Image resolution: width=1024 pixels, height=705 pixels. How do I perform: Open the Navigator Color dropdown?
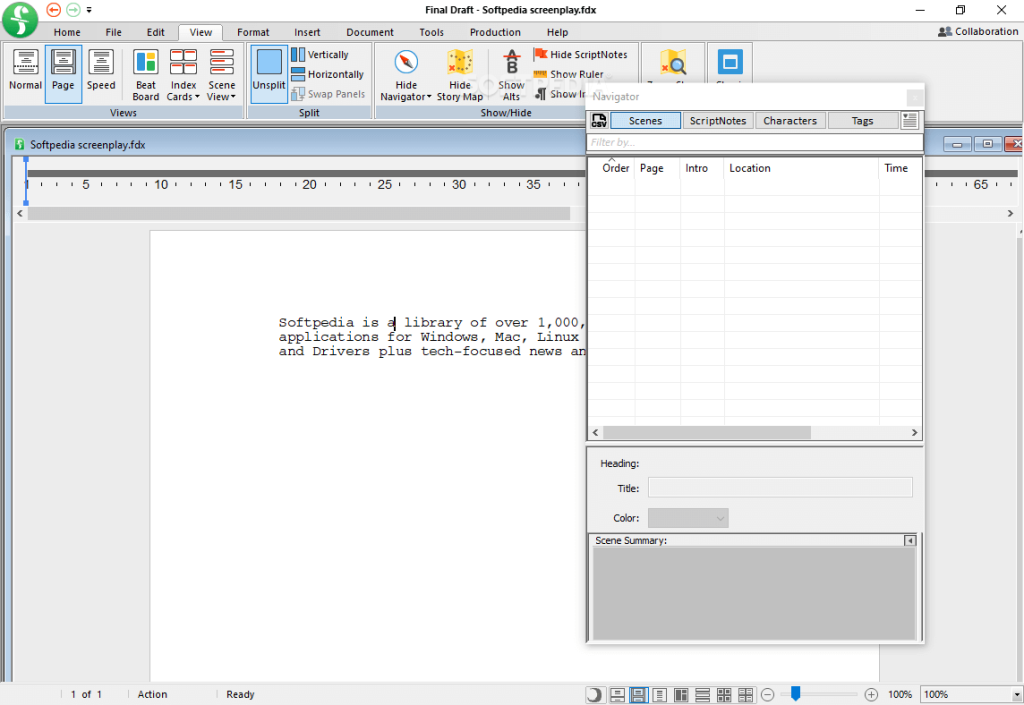point(688,518)
